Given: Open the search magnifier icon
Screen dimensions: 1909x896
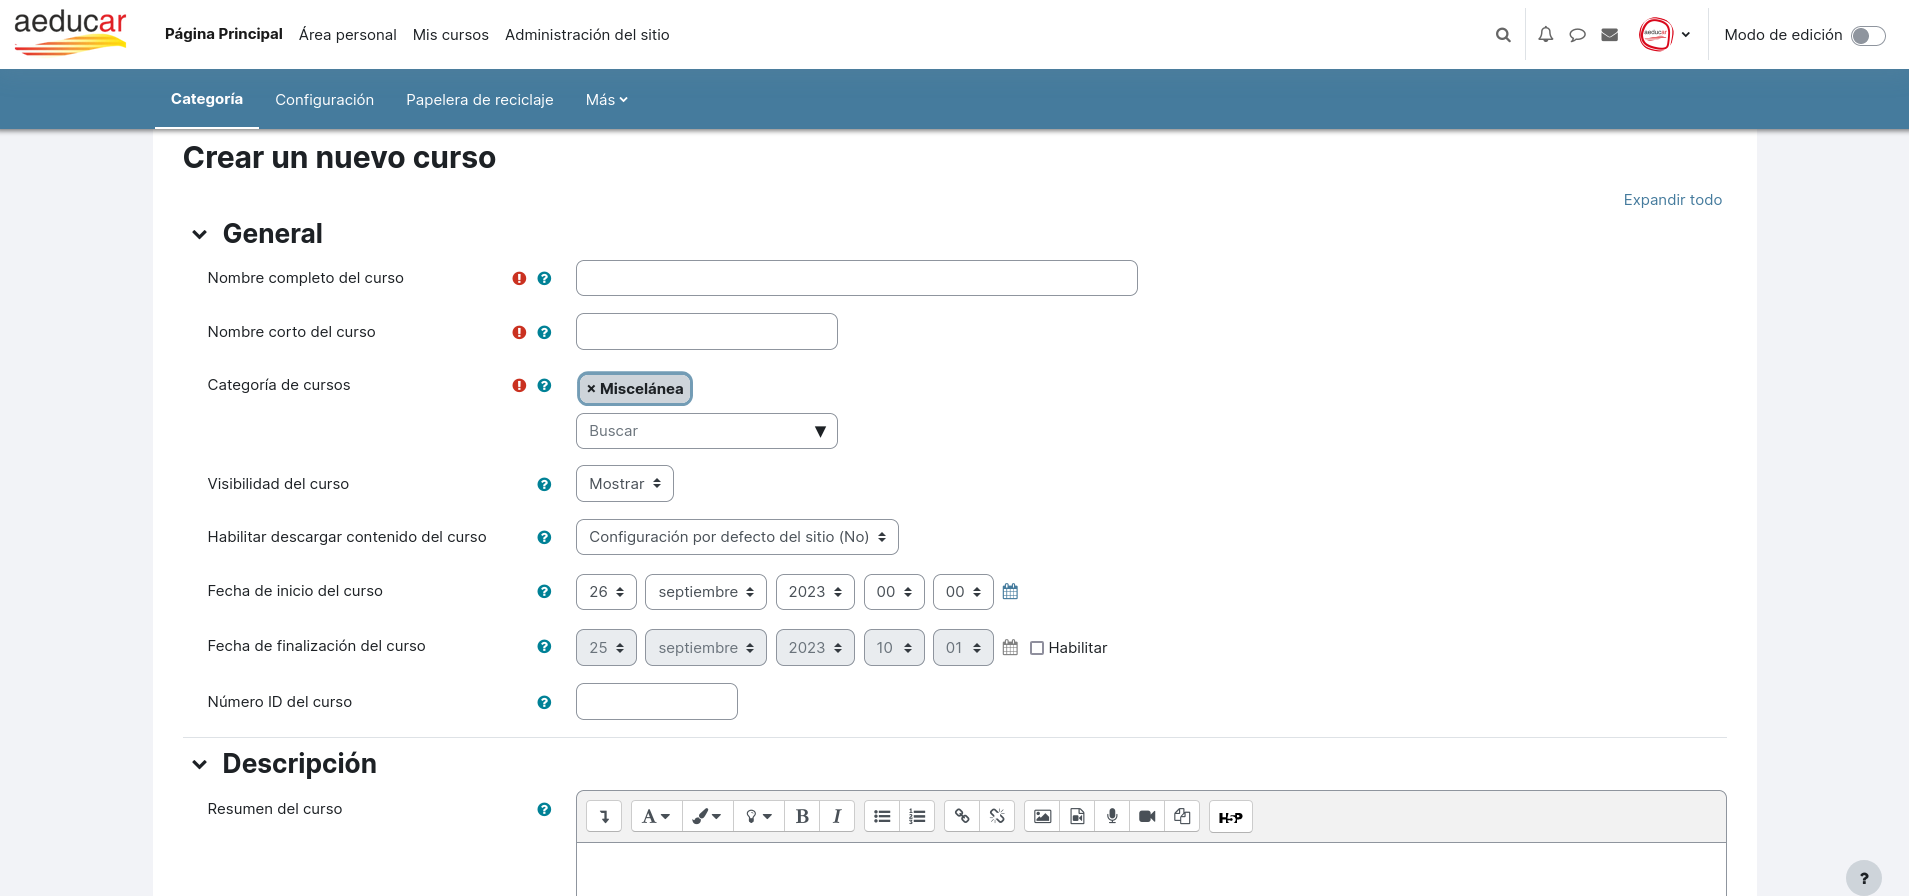Looking at the screenshot, I should coord(1503,35).
